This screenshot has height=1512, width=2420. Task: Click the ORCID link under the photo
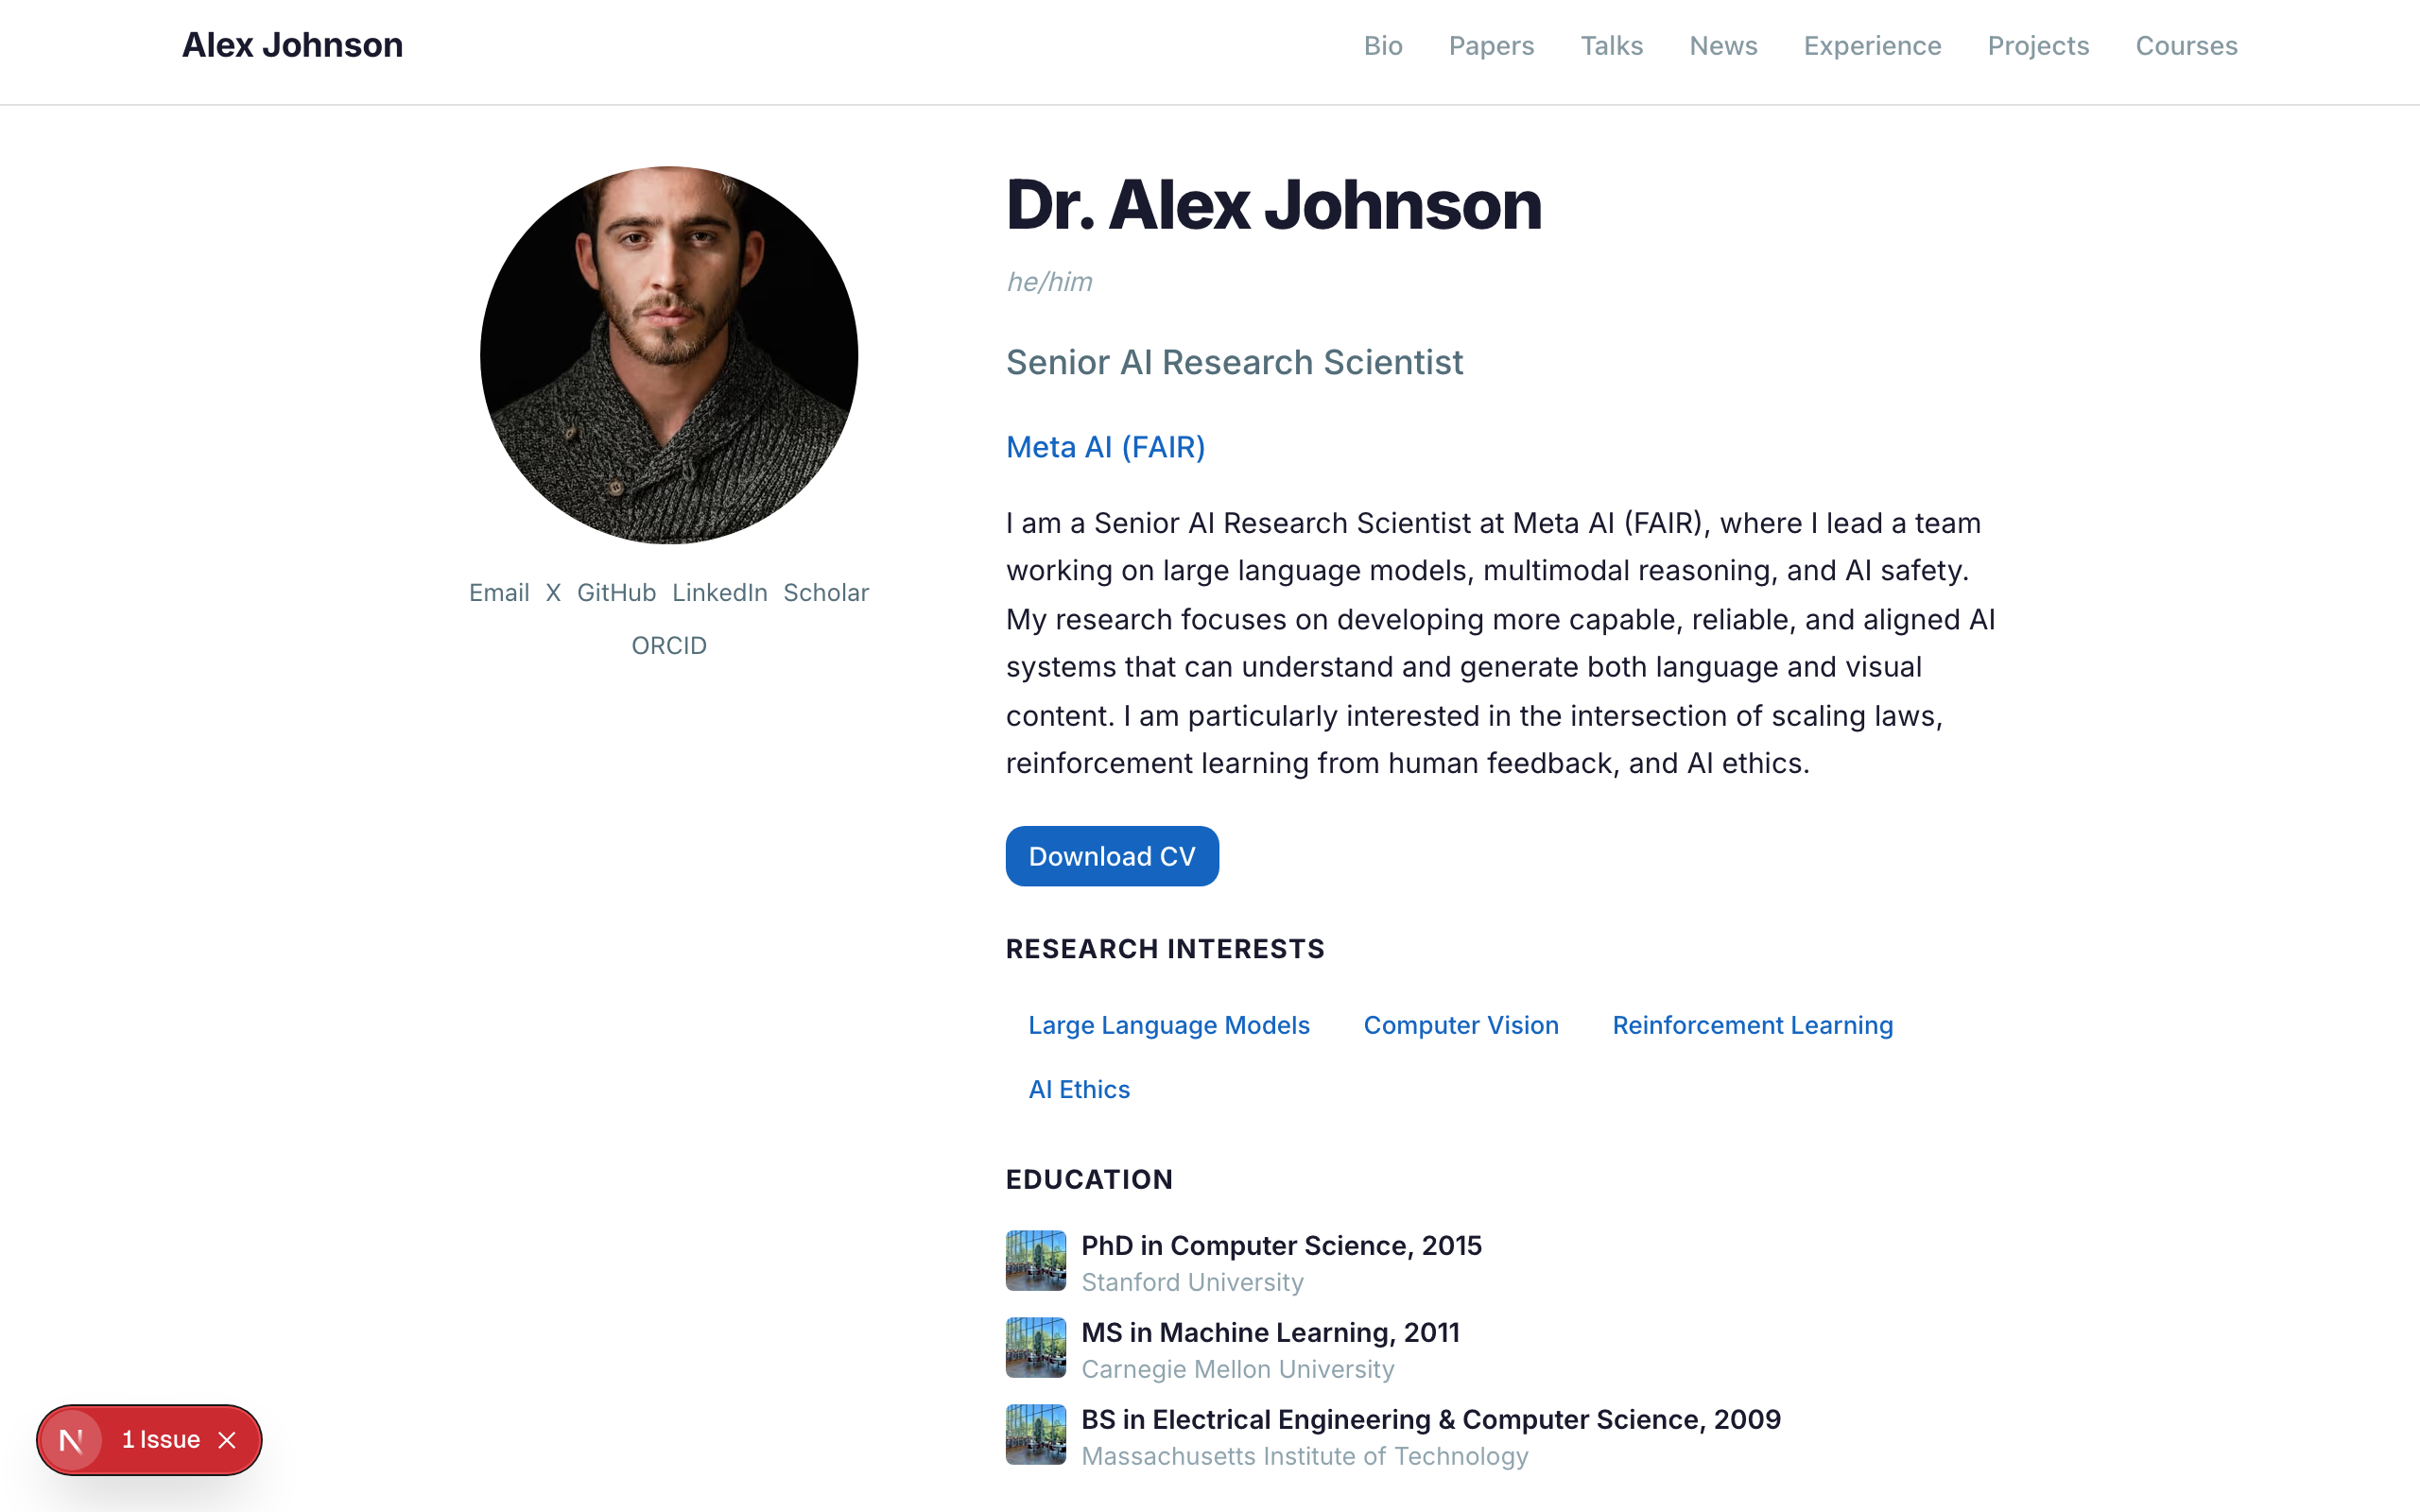[669, 646]
